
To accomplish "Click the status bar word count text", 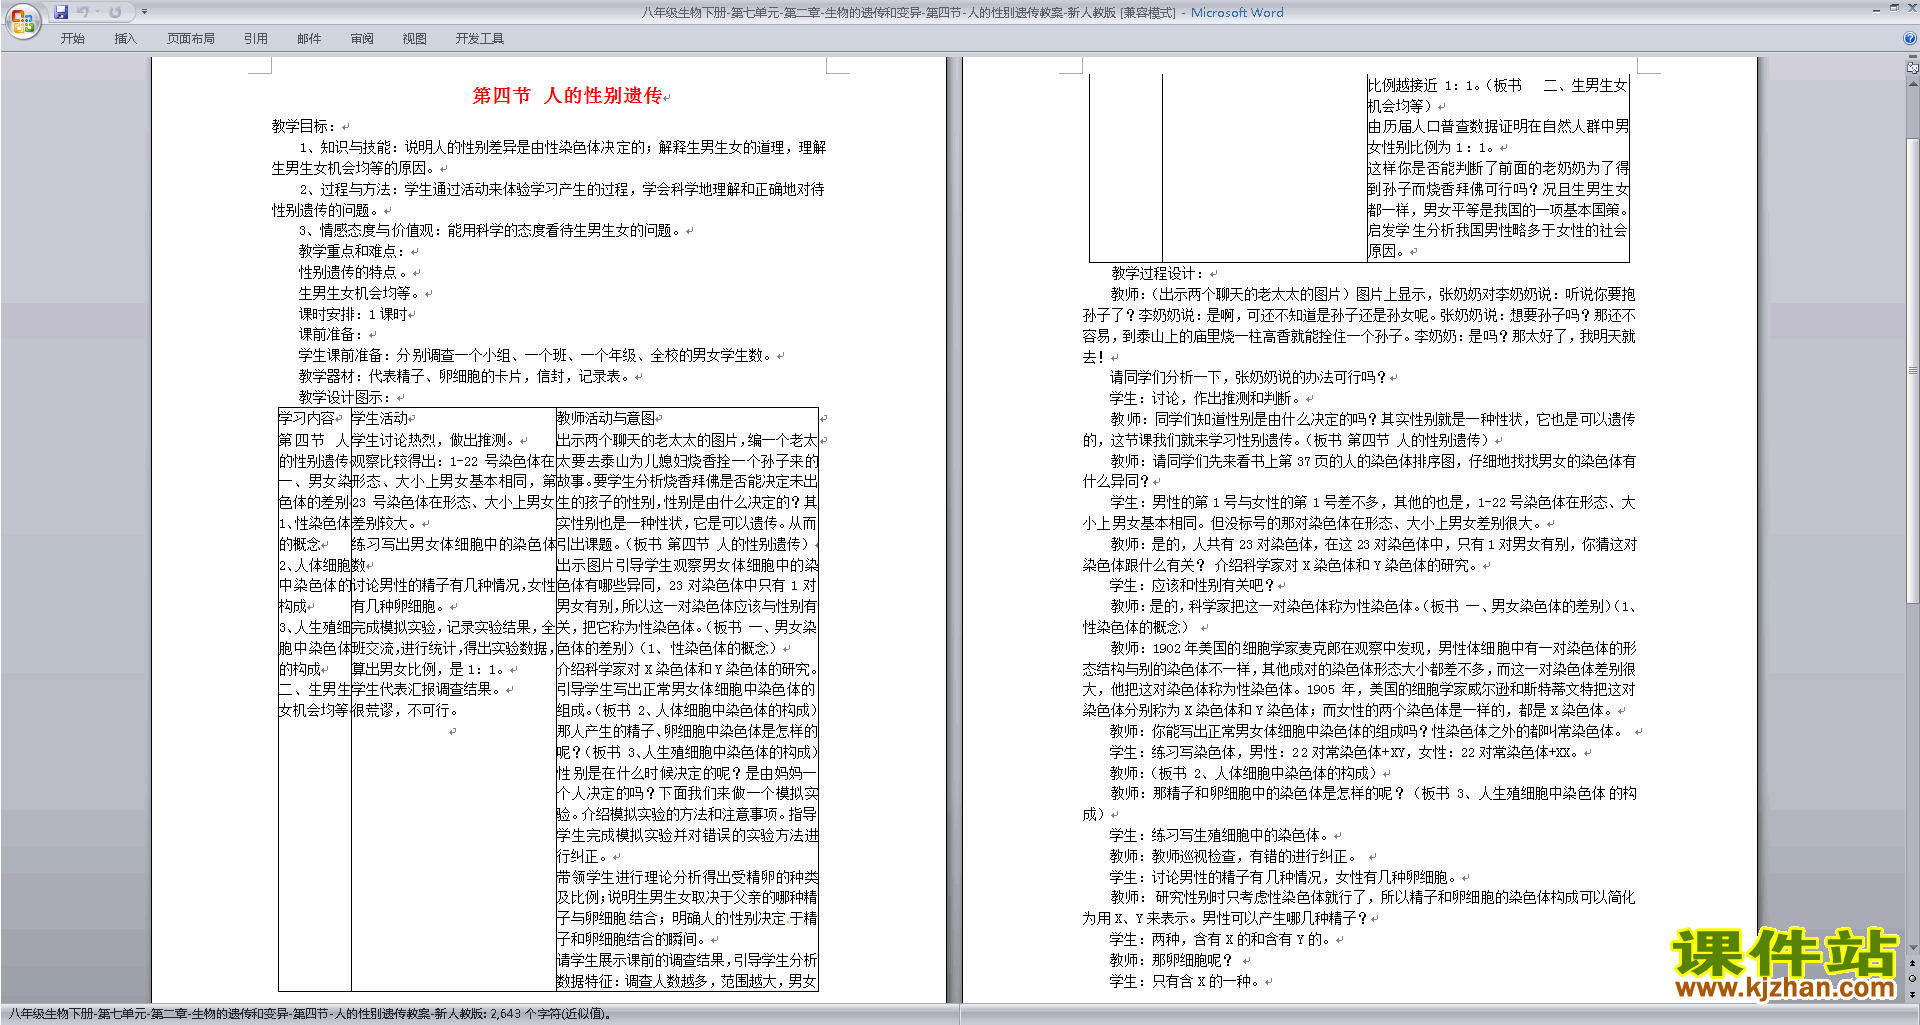I will click(310, 1014).
